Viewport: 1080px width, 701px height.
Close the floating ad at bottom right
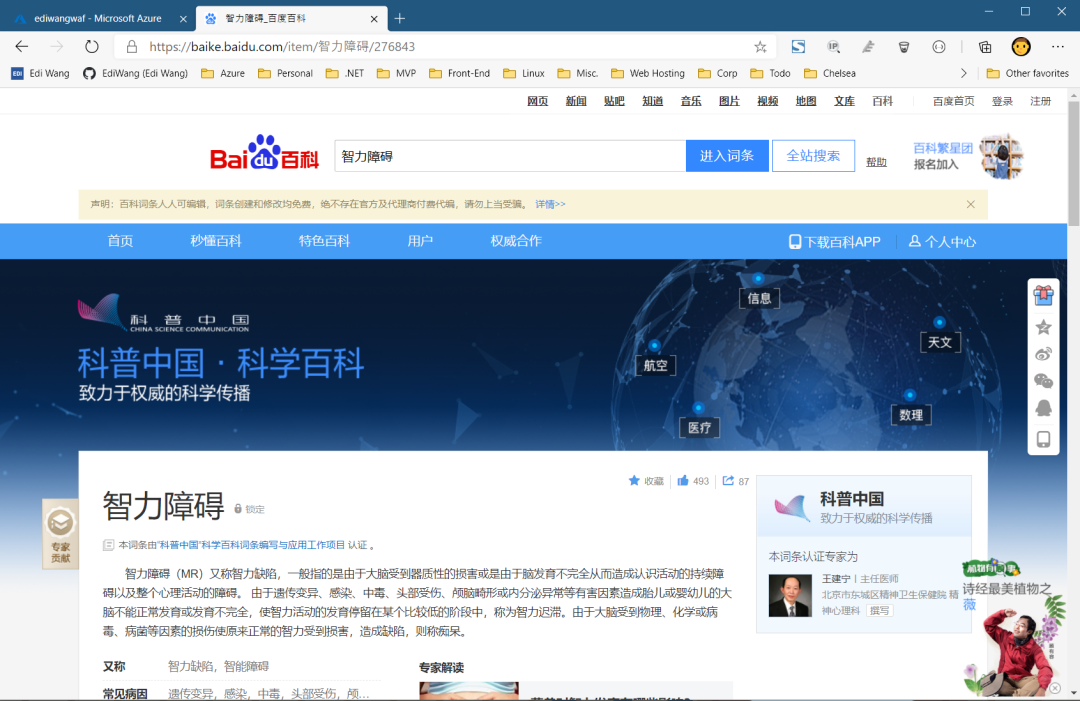point(1055,688)
